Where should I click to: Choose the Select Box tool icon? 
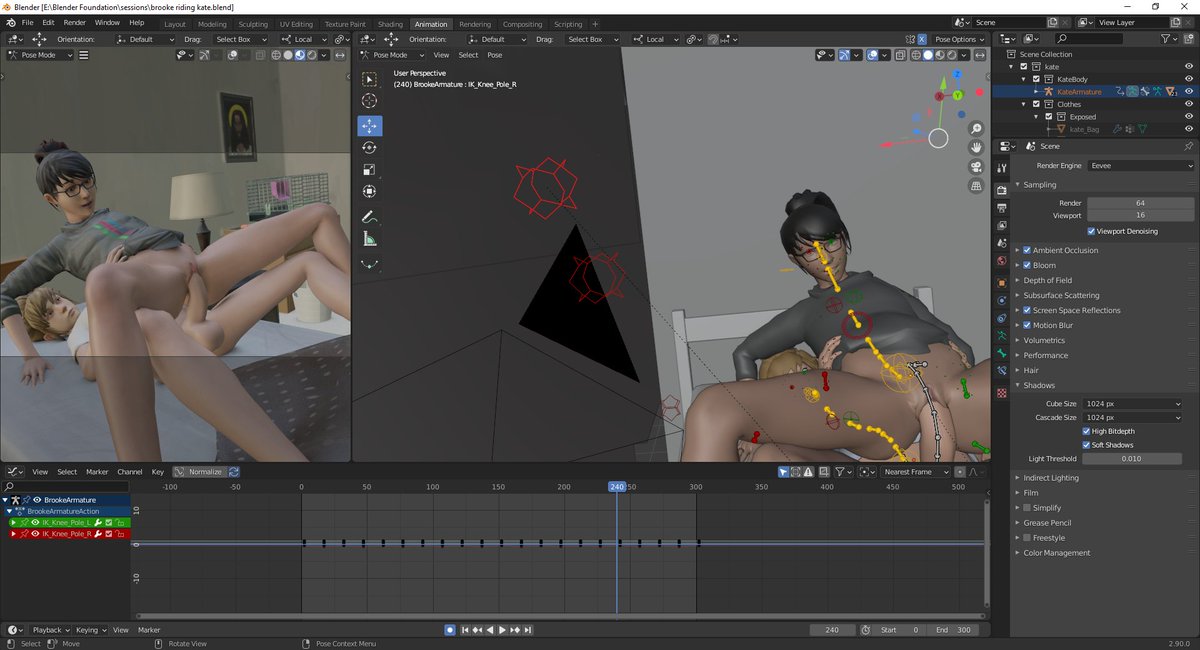coord(370,79)
